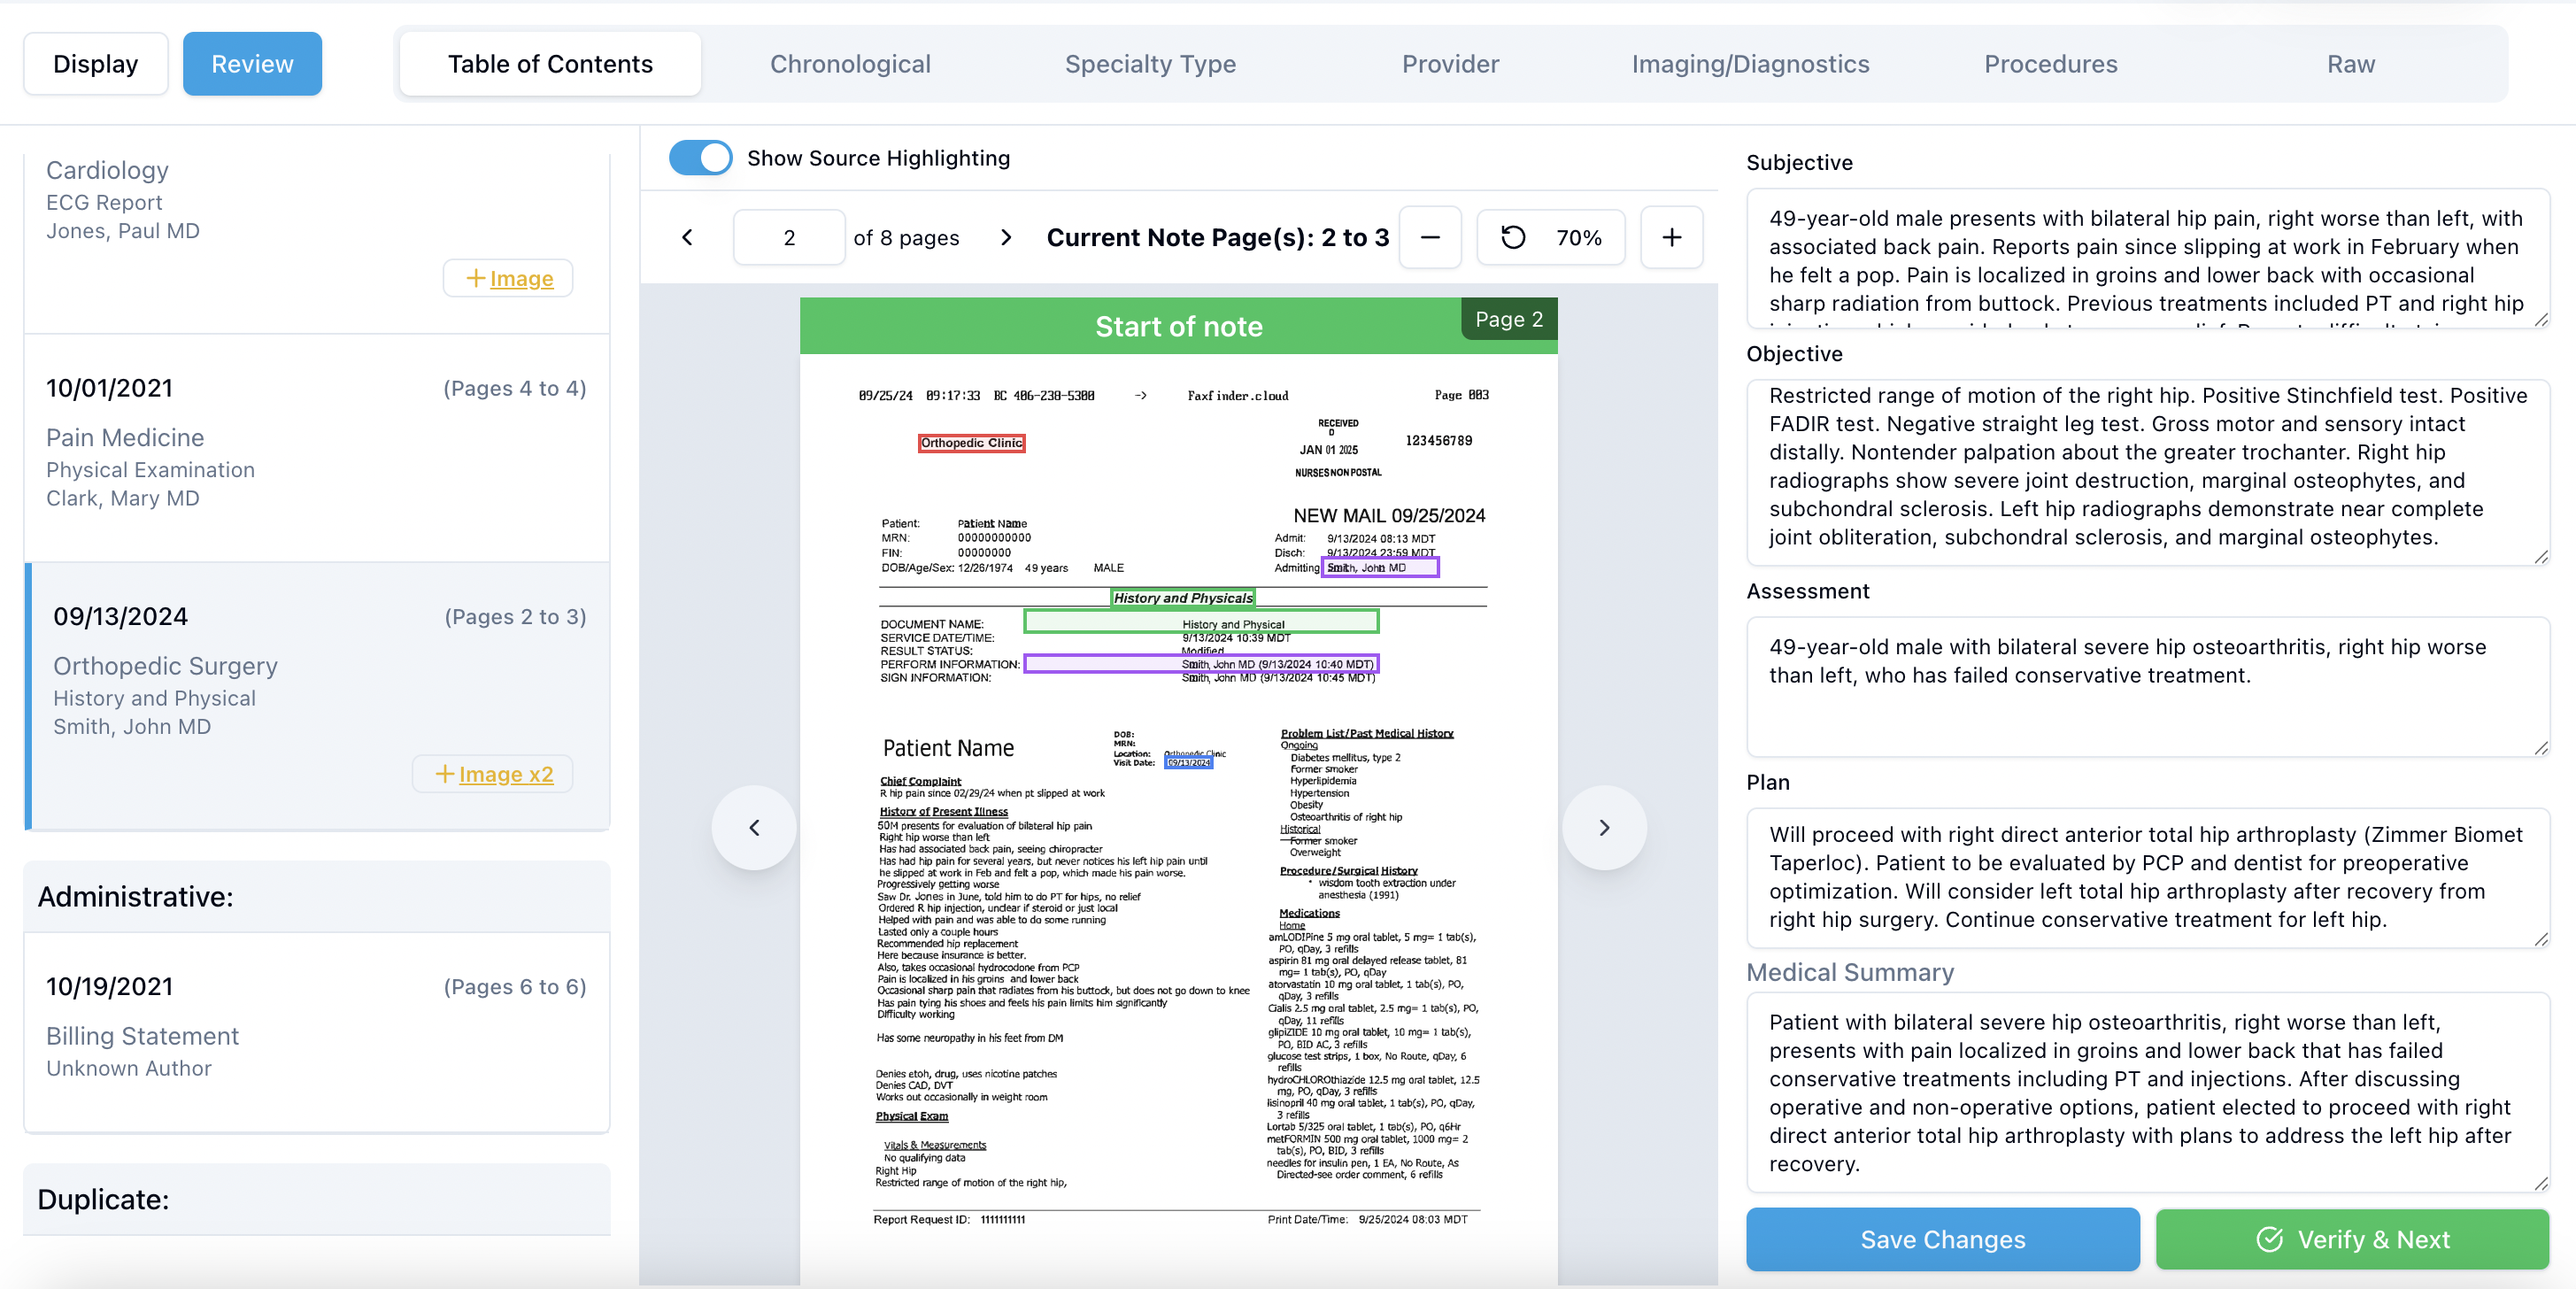The image size is (2576, 1289).
Task: Open the Provider tab
Action: tap(1450, 64)
